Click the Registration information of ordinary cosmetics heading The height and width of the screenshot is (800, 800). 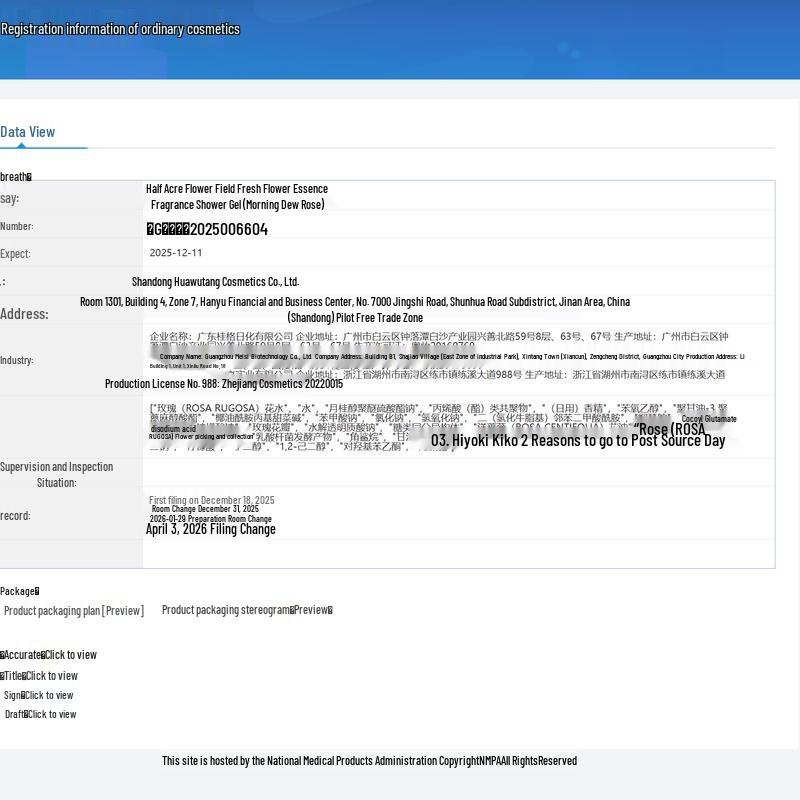click(x=120, y=29)
